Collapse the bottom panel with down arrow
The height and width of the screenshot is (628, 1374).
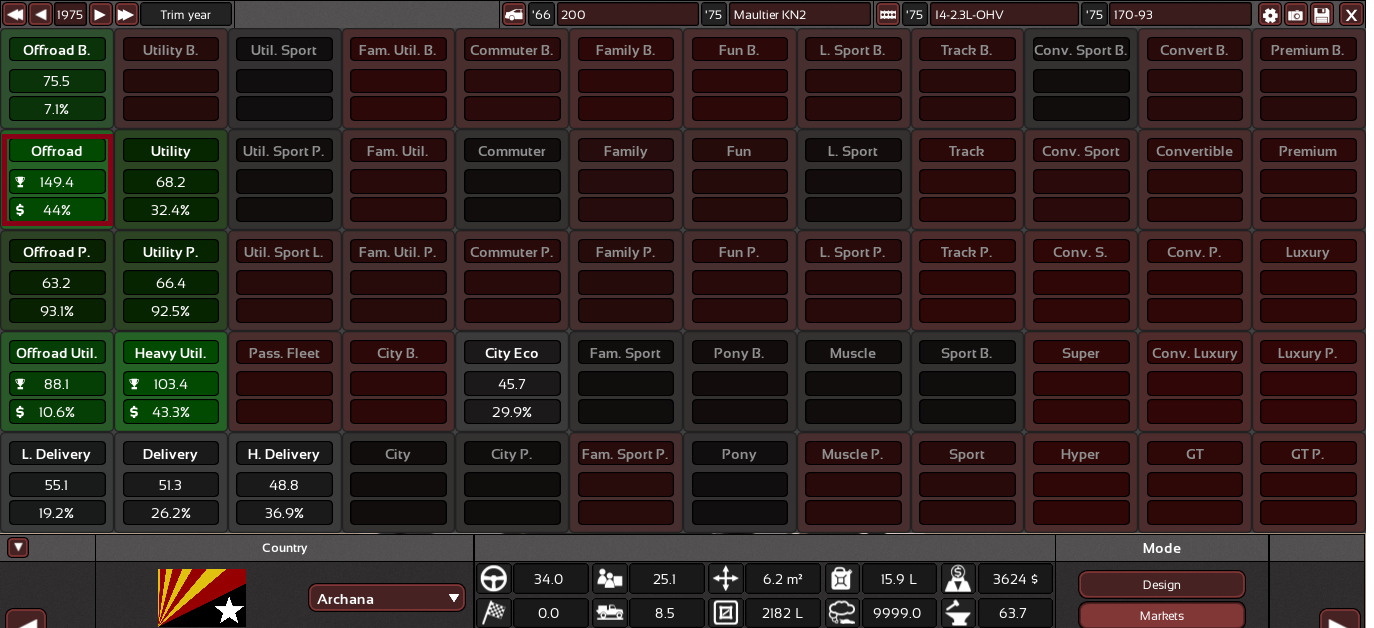tap(17, 548)
